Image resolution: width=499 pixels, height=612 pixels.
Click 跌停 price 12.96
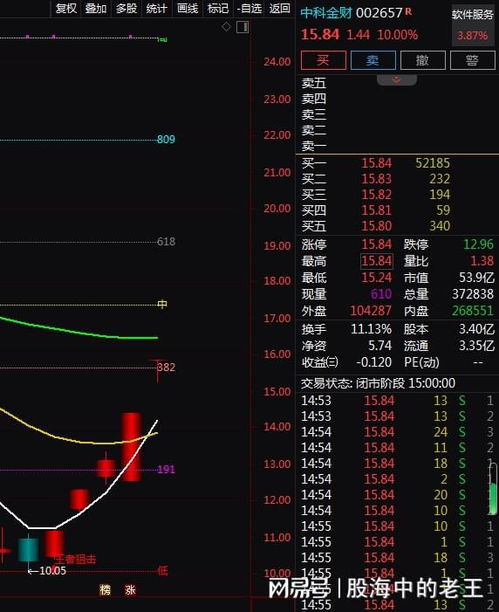point(478,244)
